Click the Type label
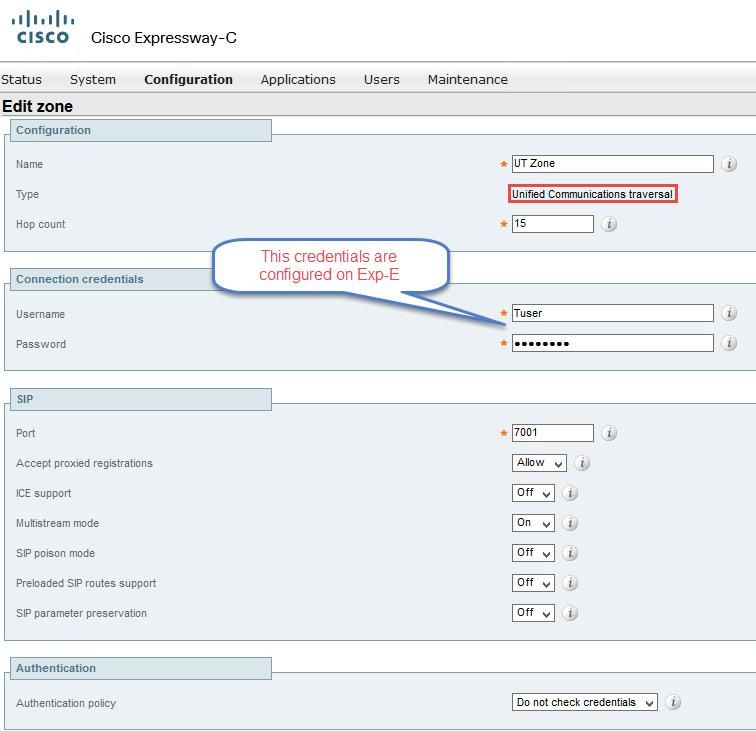This screenshot has width=756, height=731. 27,194
